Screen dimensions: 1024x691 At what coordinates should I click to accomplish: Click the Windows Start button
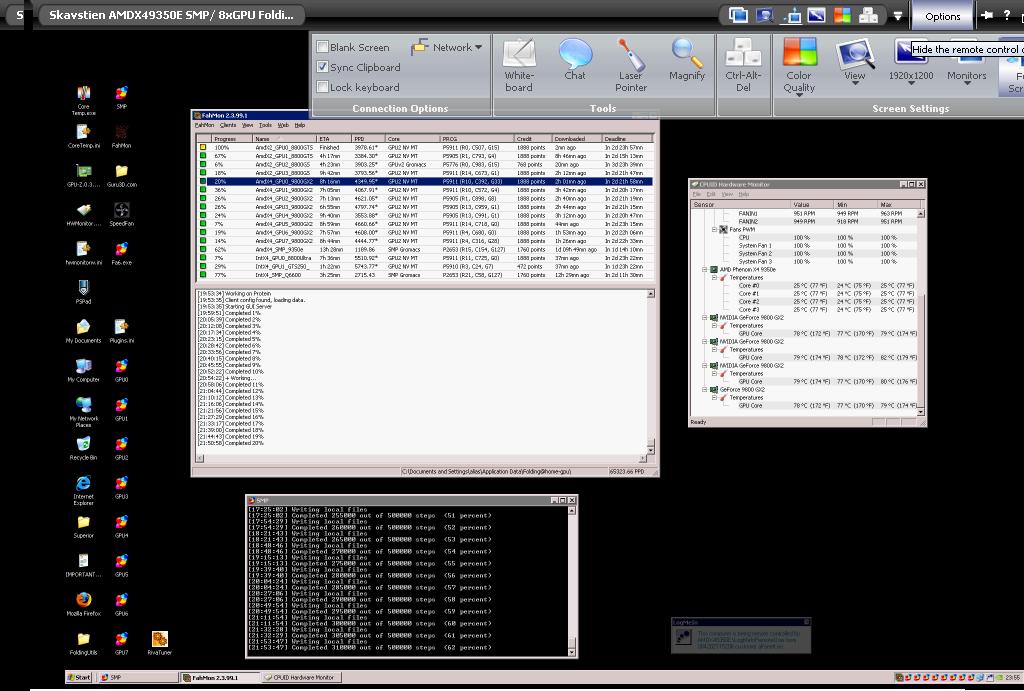coord(77,677)
